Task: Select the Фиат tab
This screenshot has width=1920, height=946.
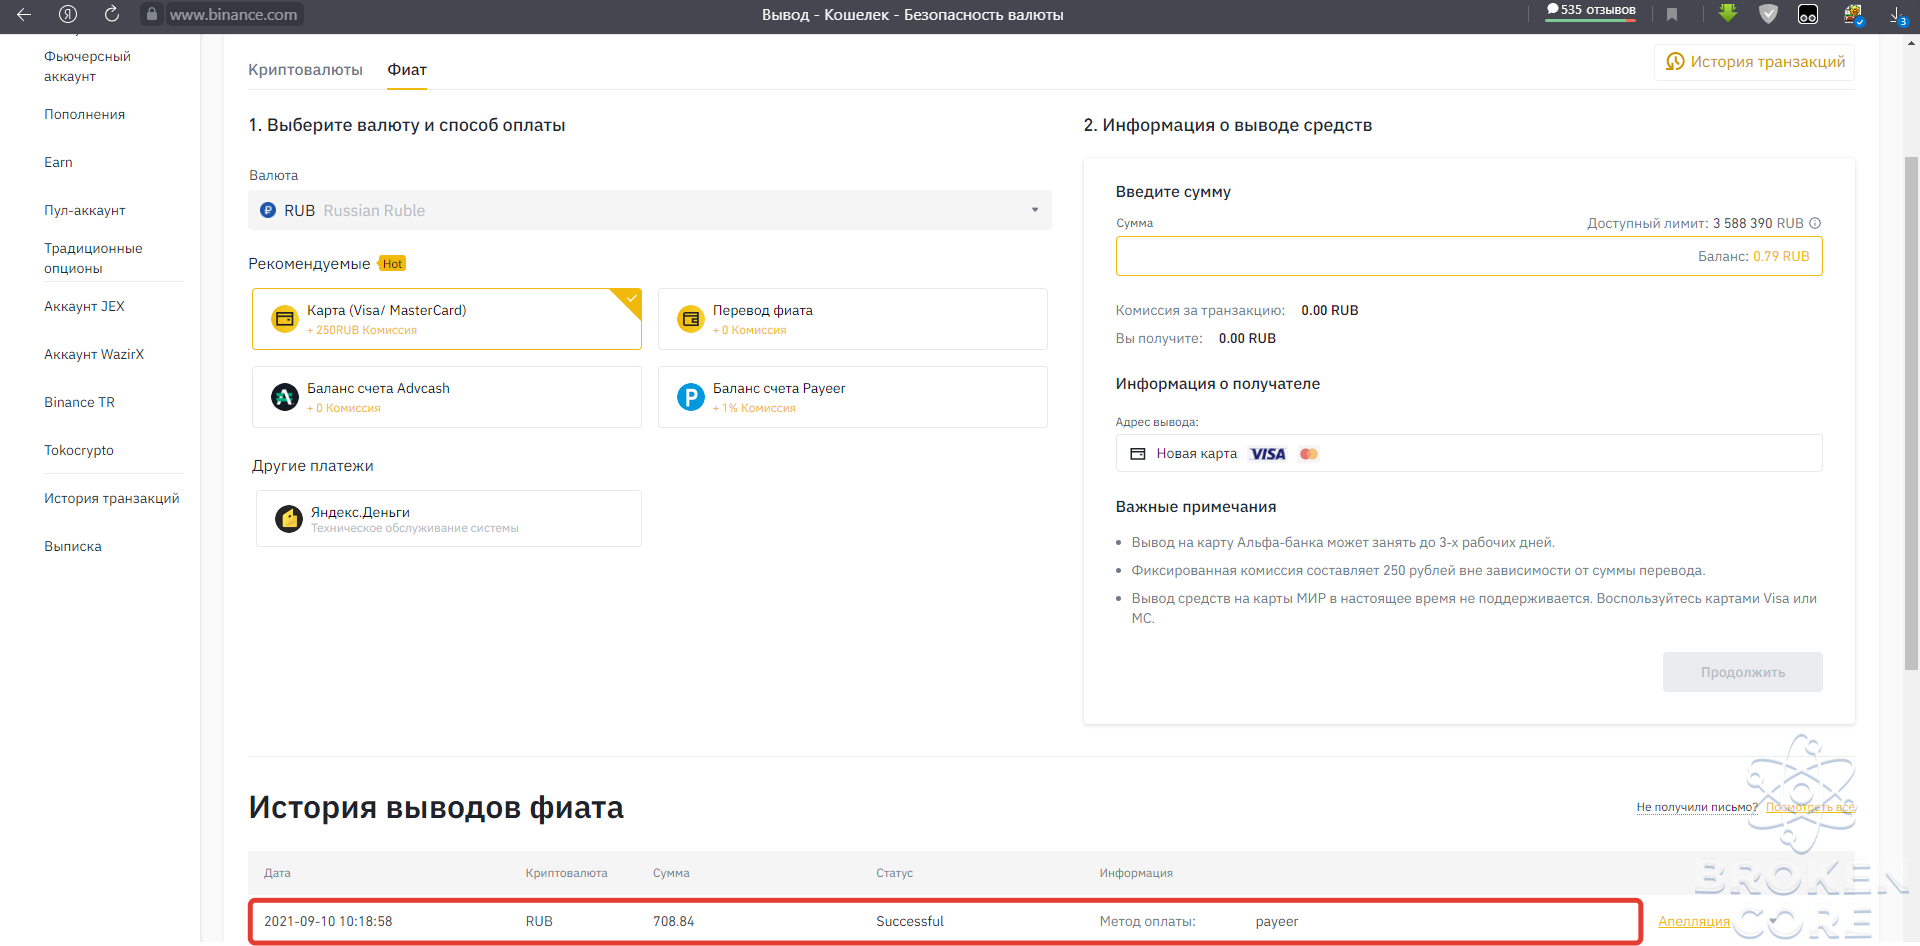Action: coord(407,70)
